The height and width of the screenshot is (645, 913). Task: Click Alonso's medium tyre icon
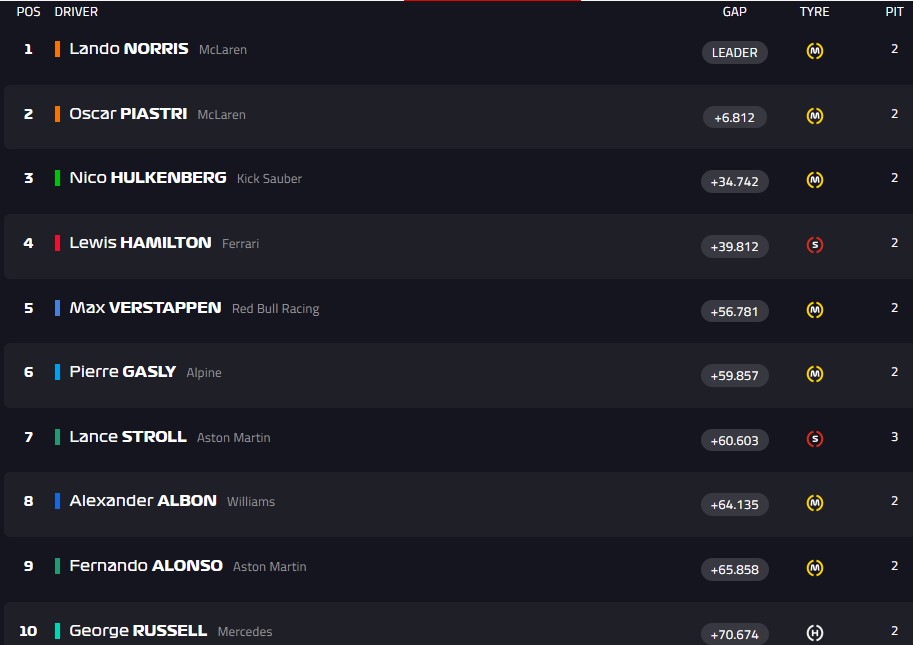coord(815,568)
